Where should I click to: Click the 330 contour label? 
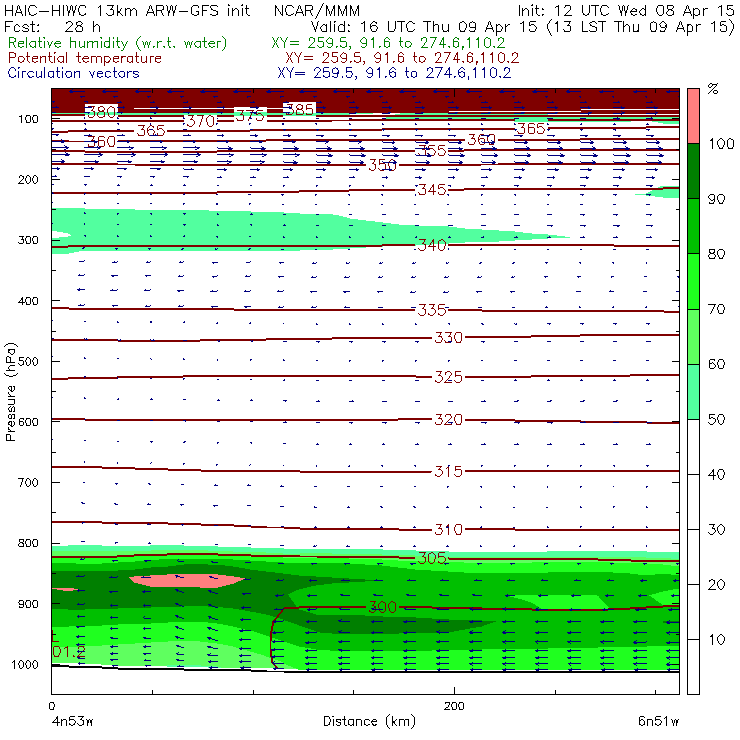click(448, 337)
